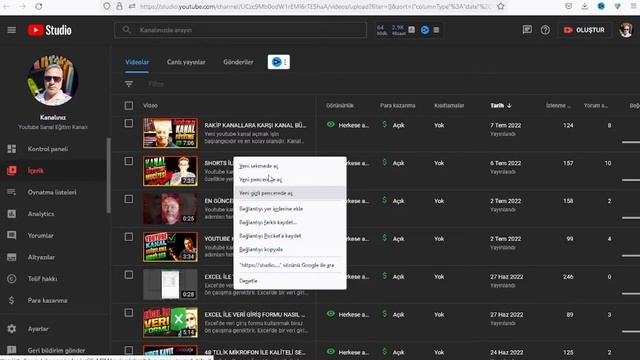The height and width of the screenshot is (360, 640).
Task: Check the YOUTUBE KANAL video row checkbox
Action: tap(129, 237)
